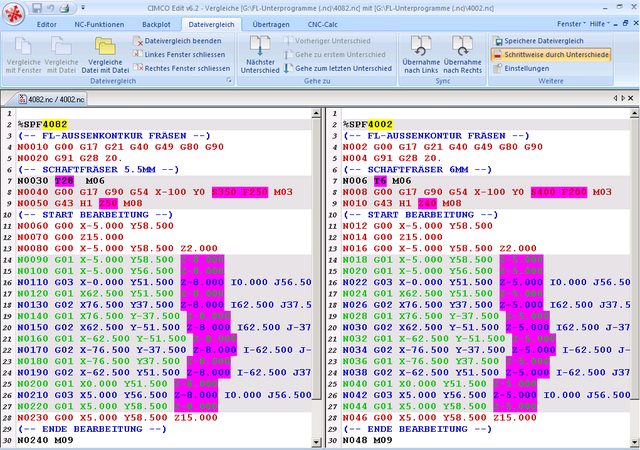Close the 4082.nc / 4002.nc document tab
This screenshot has height=450, width=640.
631,98
